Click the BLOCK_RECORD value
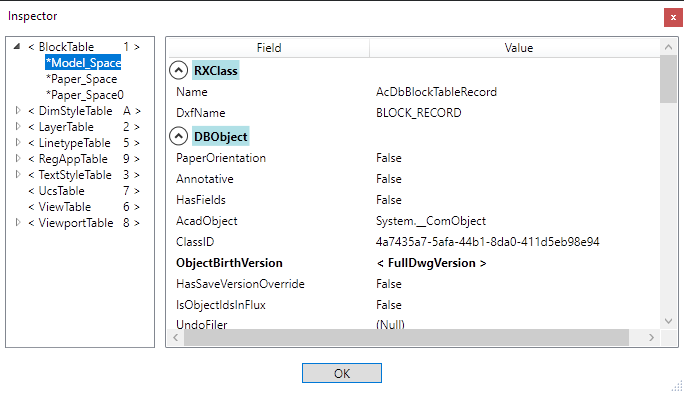684x393 pixels. pyautogui.click(x=418, y=113)
